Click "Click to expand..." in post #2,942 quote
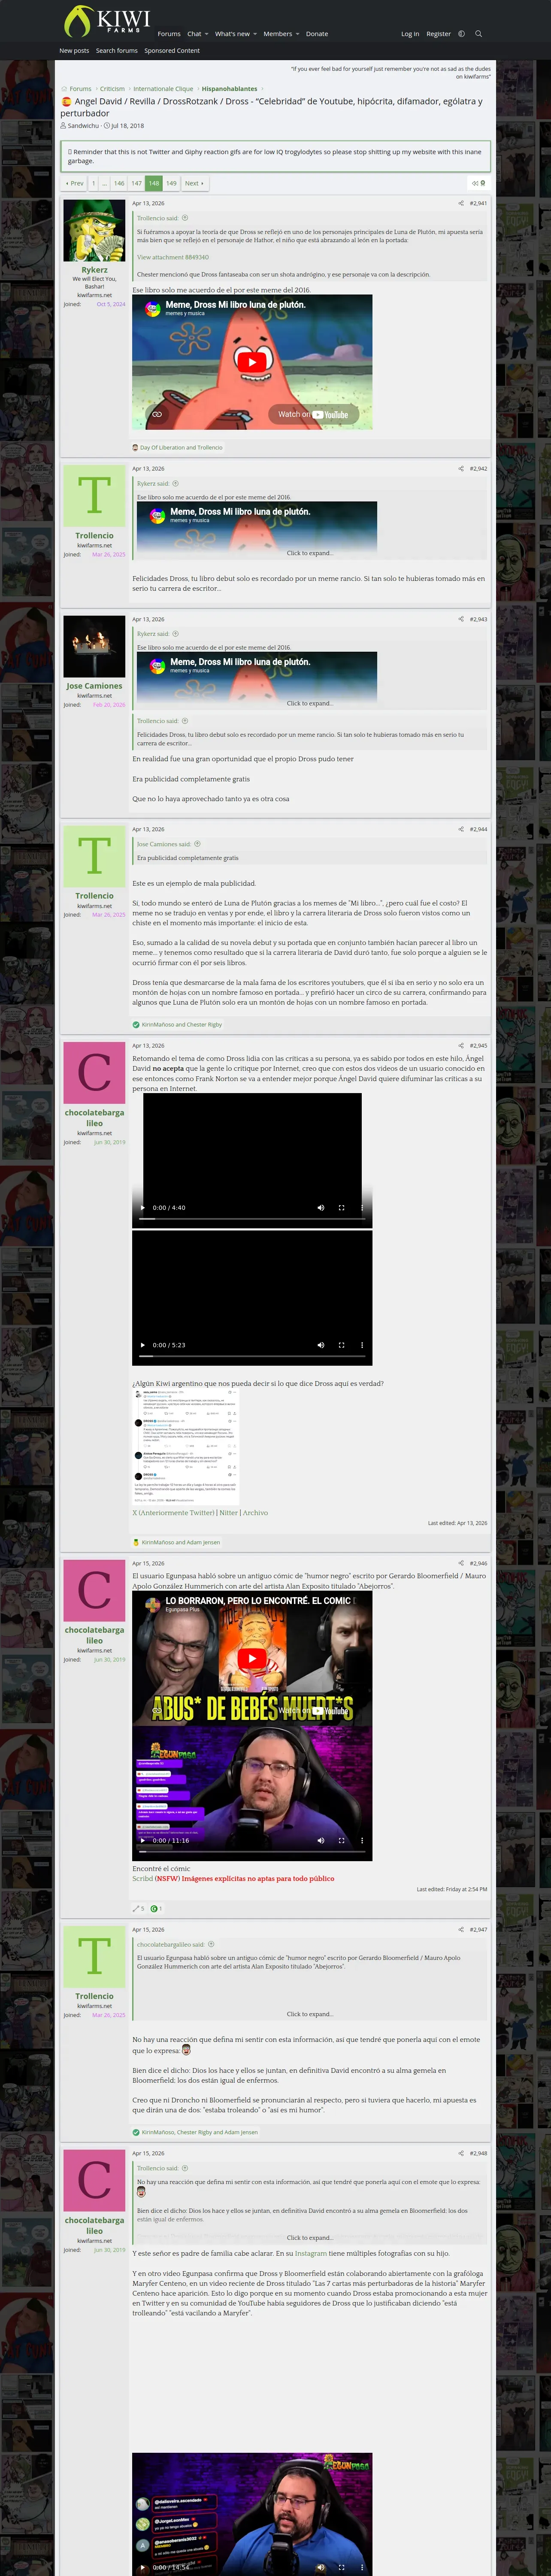Viewport: 551px width, 2576px height. (x=310, y=553)
